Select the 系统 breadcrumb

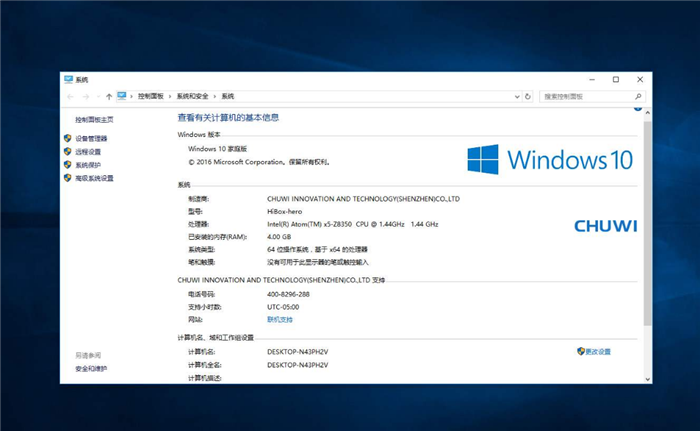pos(228,96)
